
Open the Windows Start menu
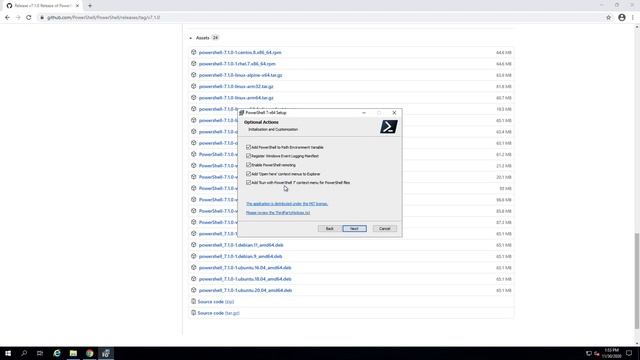click(x=8, y=353)
